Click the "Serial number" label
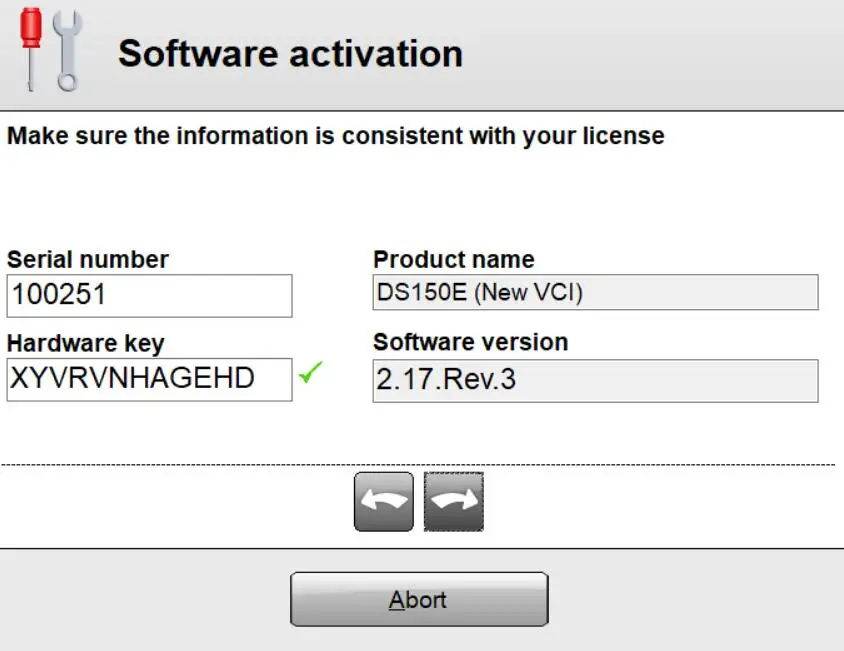 point(88,260)
